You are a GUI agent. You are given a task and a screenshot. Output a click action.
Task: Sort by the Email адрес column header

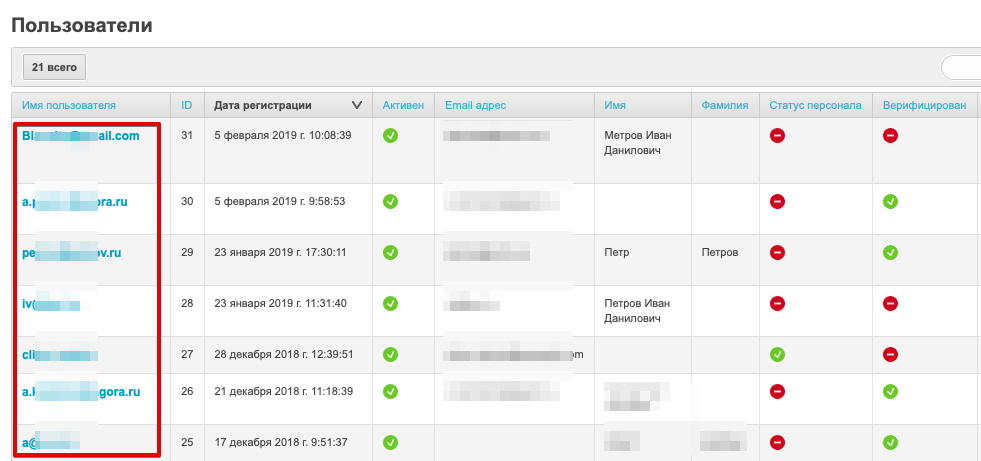point(475,105)
